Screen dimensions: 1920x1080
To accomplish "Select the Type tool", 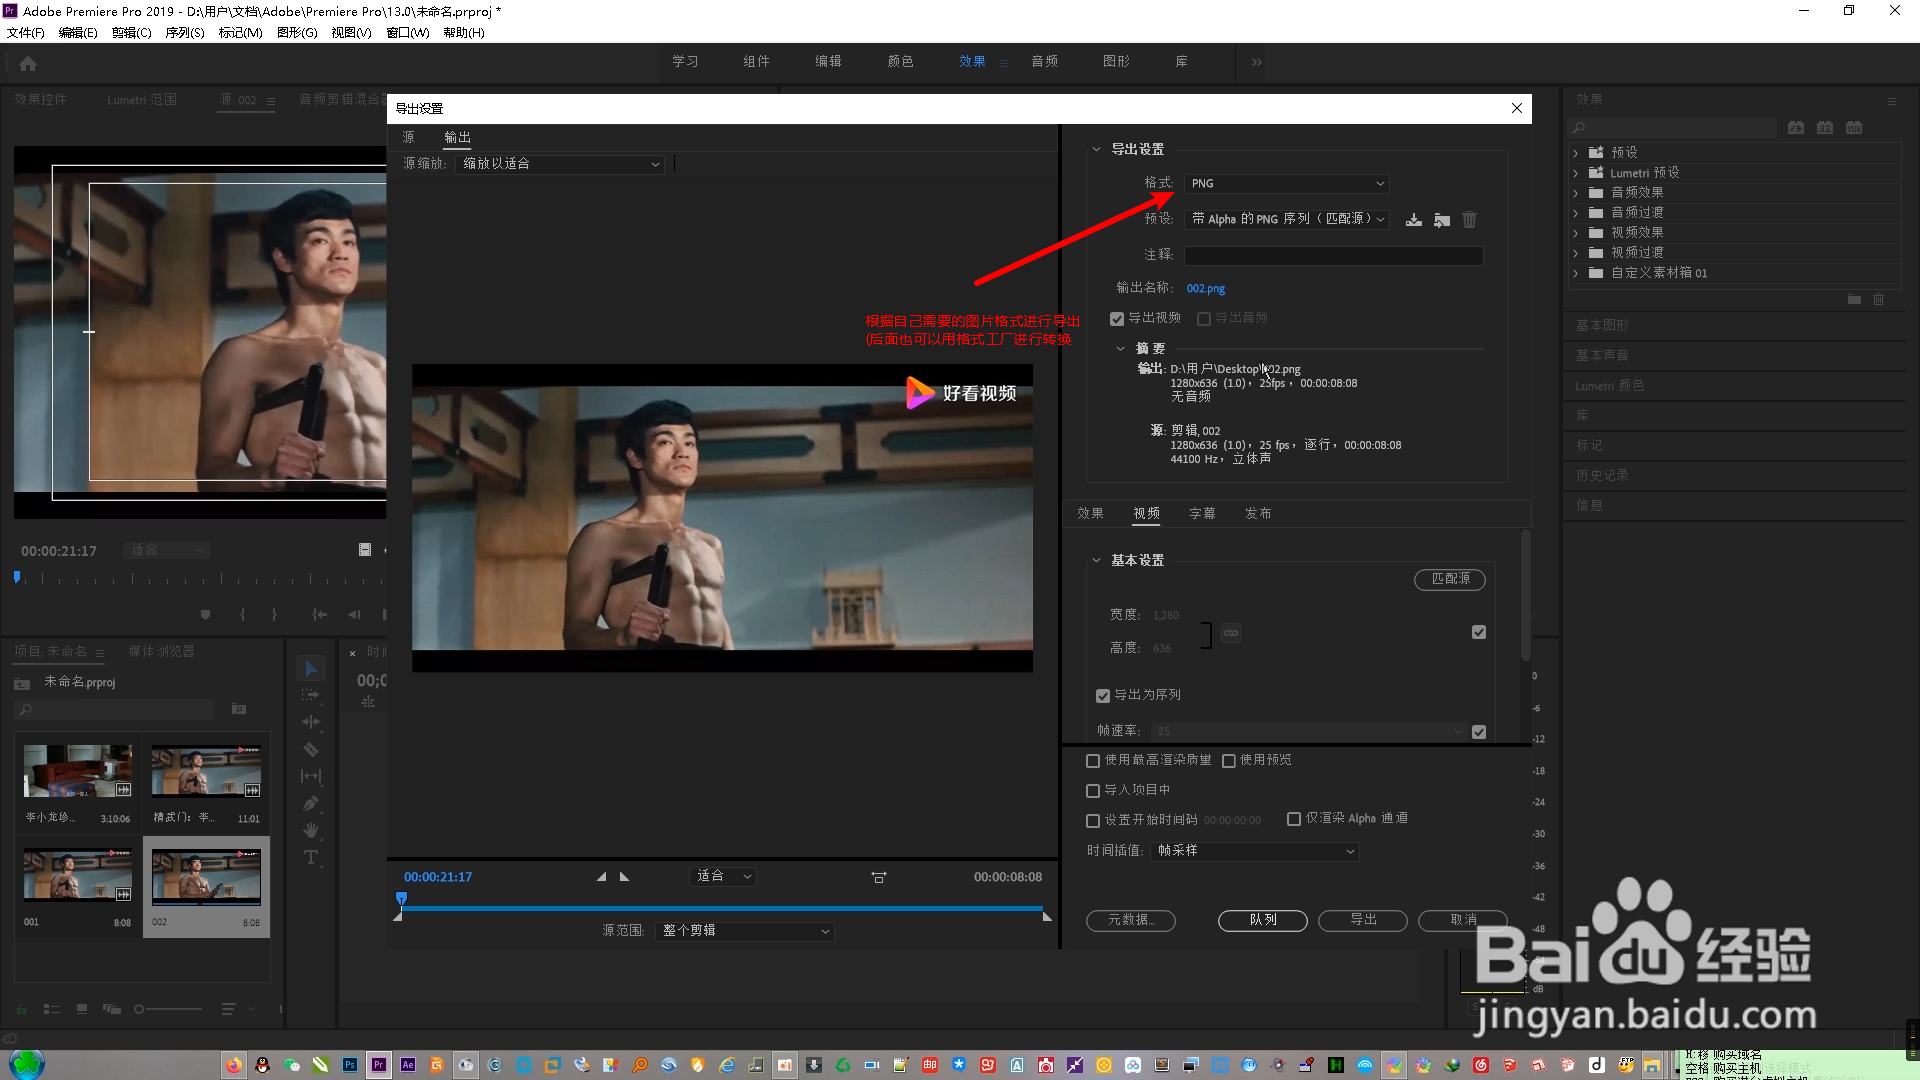I will (x=311, y=857).
